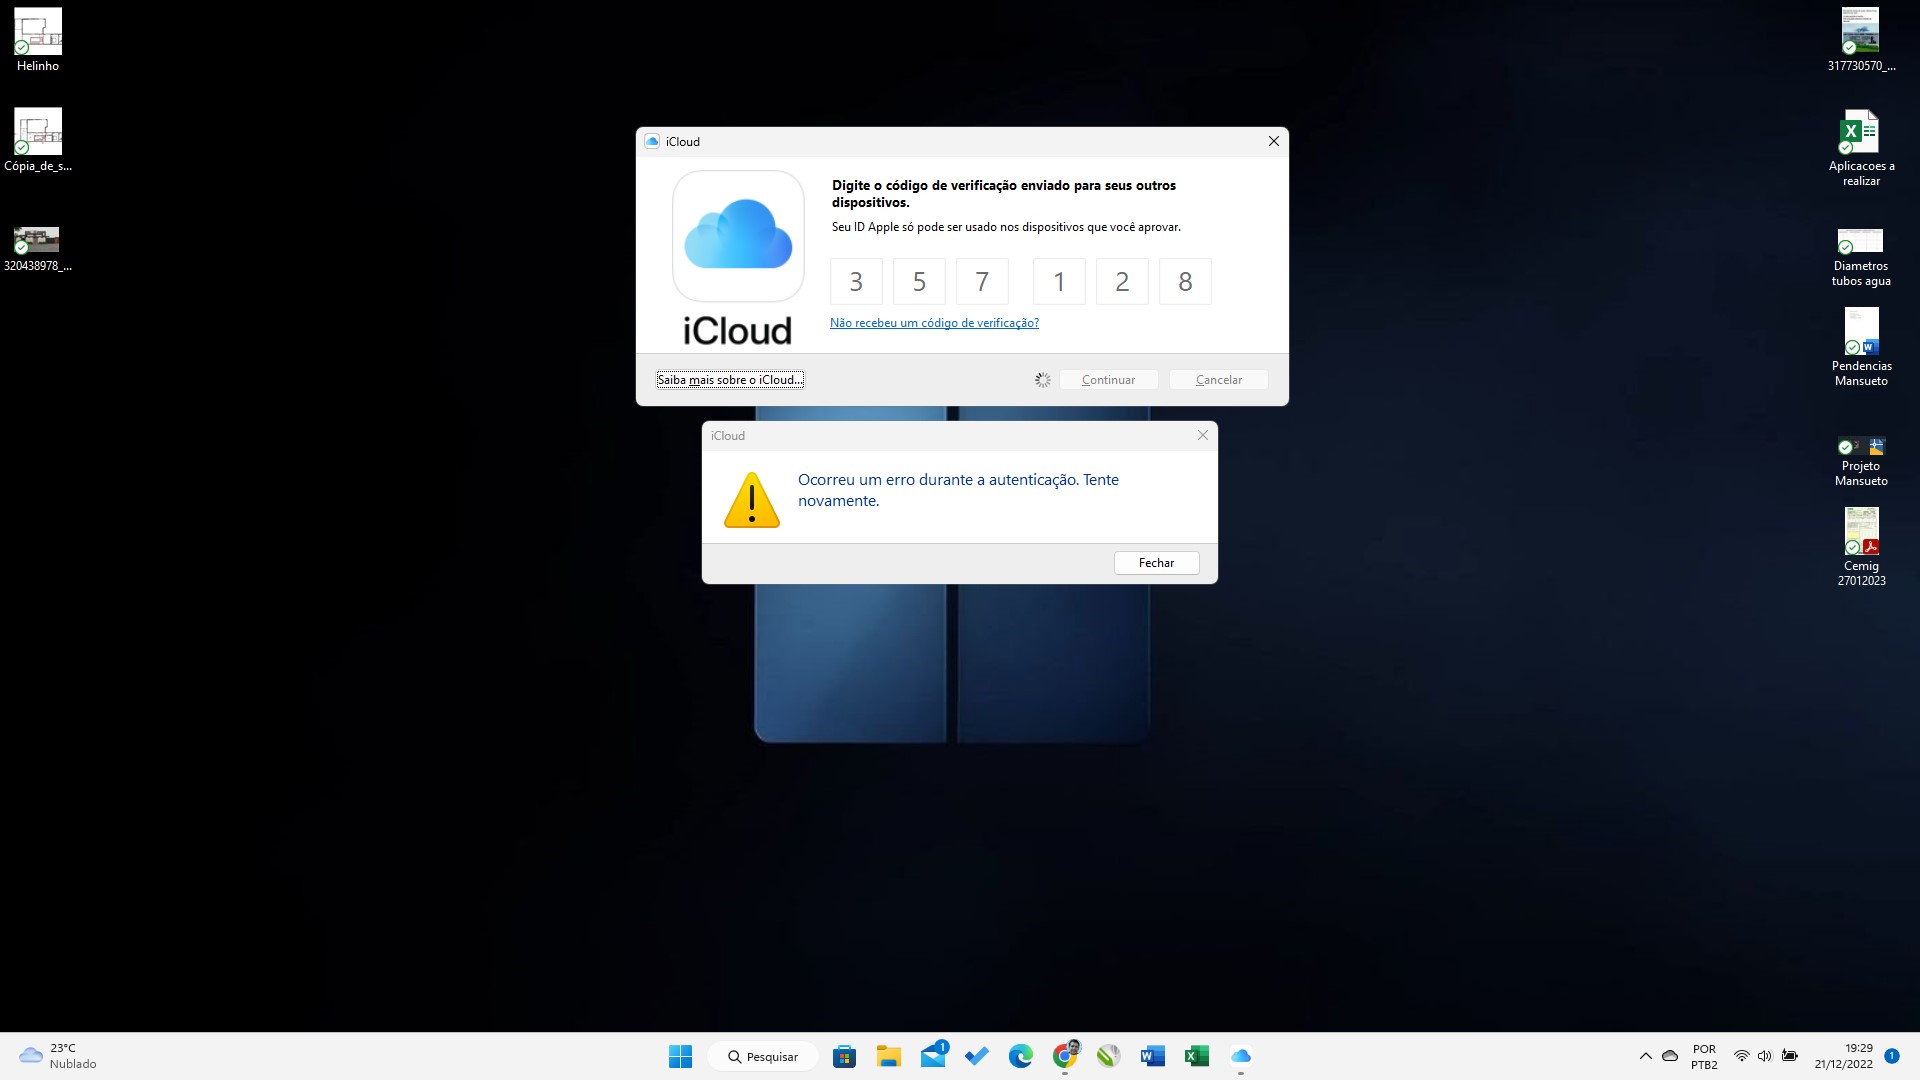
Task: Open the Mail app with unread badge
Action: 933,1056
